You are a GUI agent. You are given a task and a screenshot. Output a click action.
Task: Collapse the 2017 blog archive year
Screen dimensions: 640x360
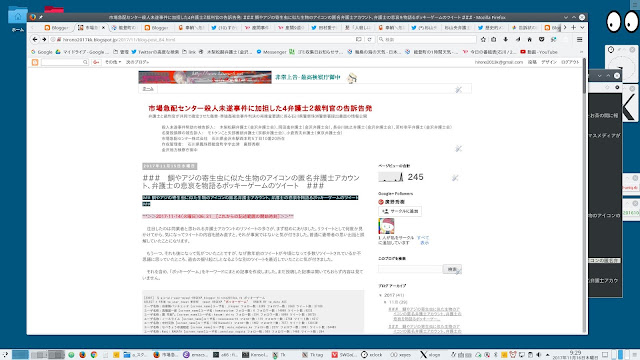tap(381, 295)
